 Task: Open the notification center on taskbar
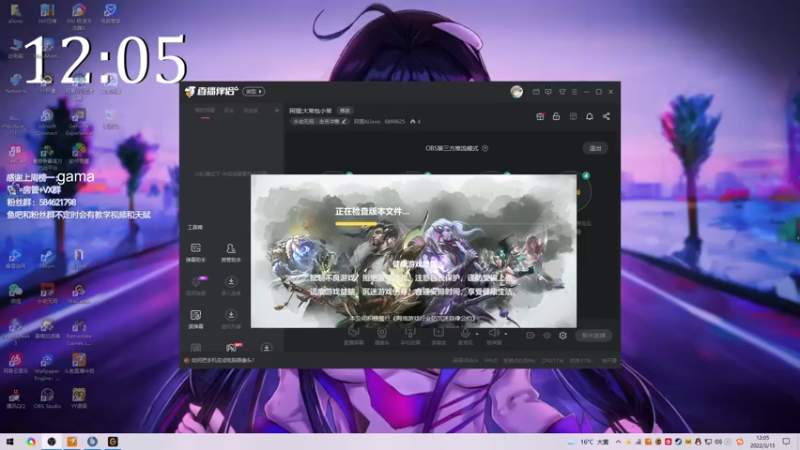(786, 441)
